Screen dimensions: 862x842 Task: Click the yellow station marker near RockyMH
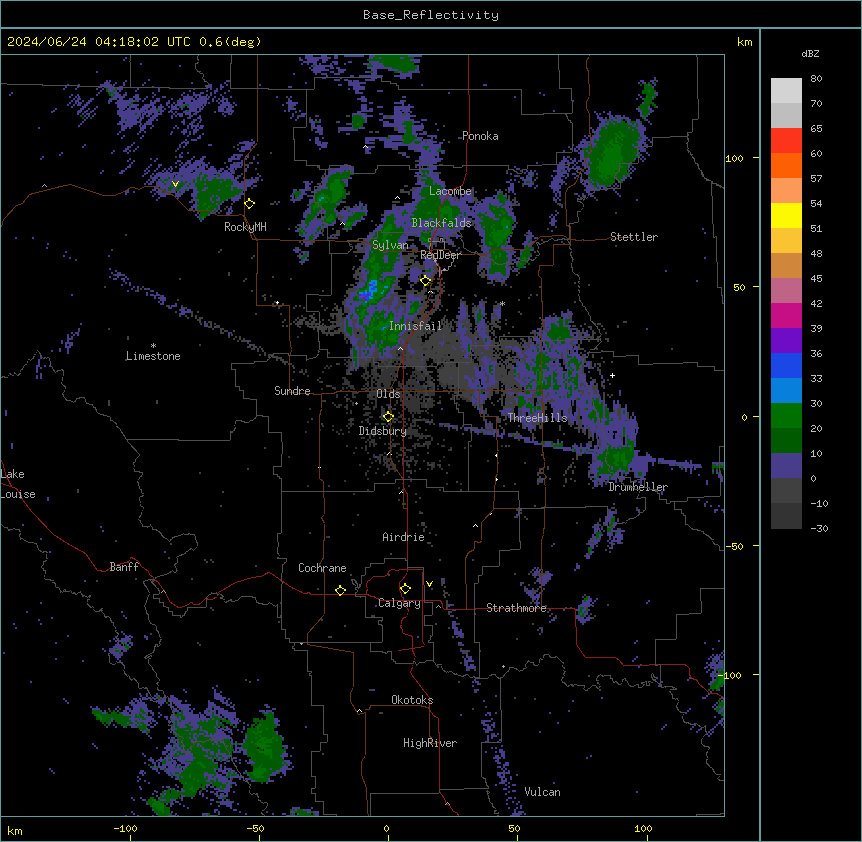(250, 203)
